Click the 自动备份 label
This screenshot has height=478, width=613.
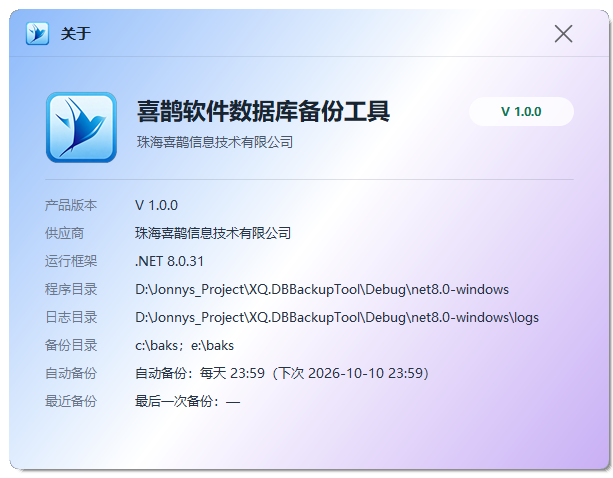(71, 373)
